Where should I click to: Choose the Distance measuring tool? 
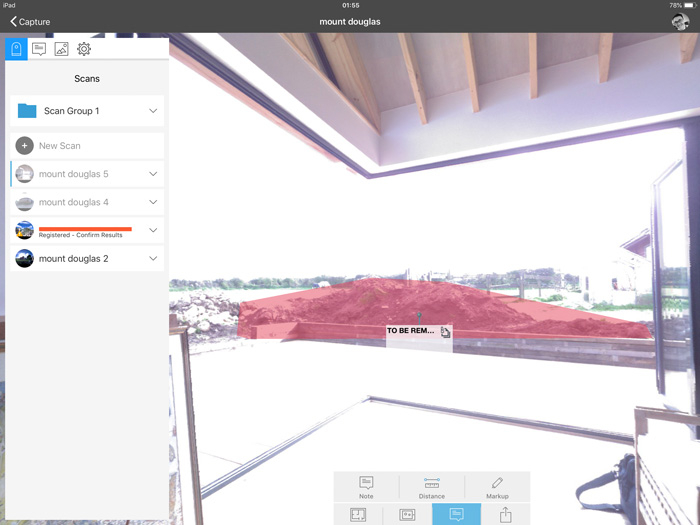tap(432, 487)
